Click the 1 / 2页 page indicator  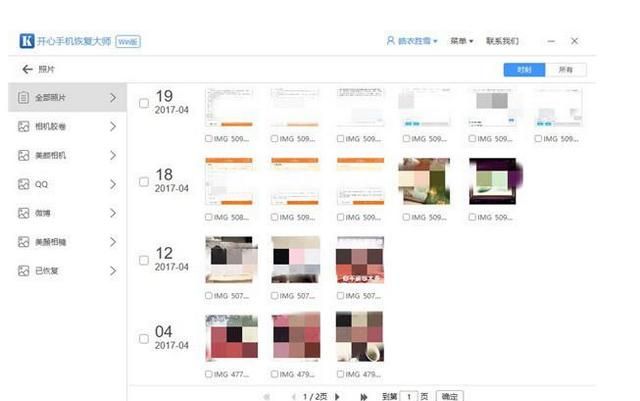[x=315, y=397]
